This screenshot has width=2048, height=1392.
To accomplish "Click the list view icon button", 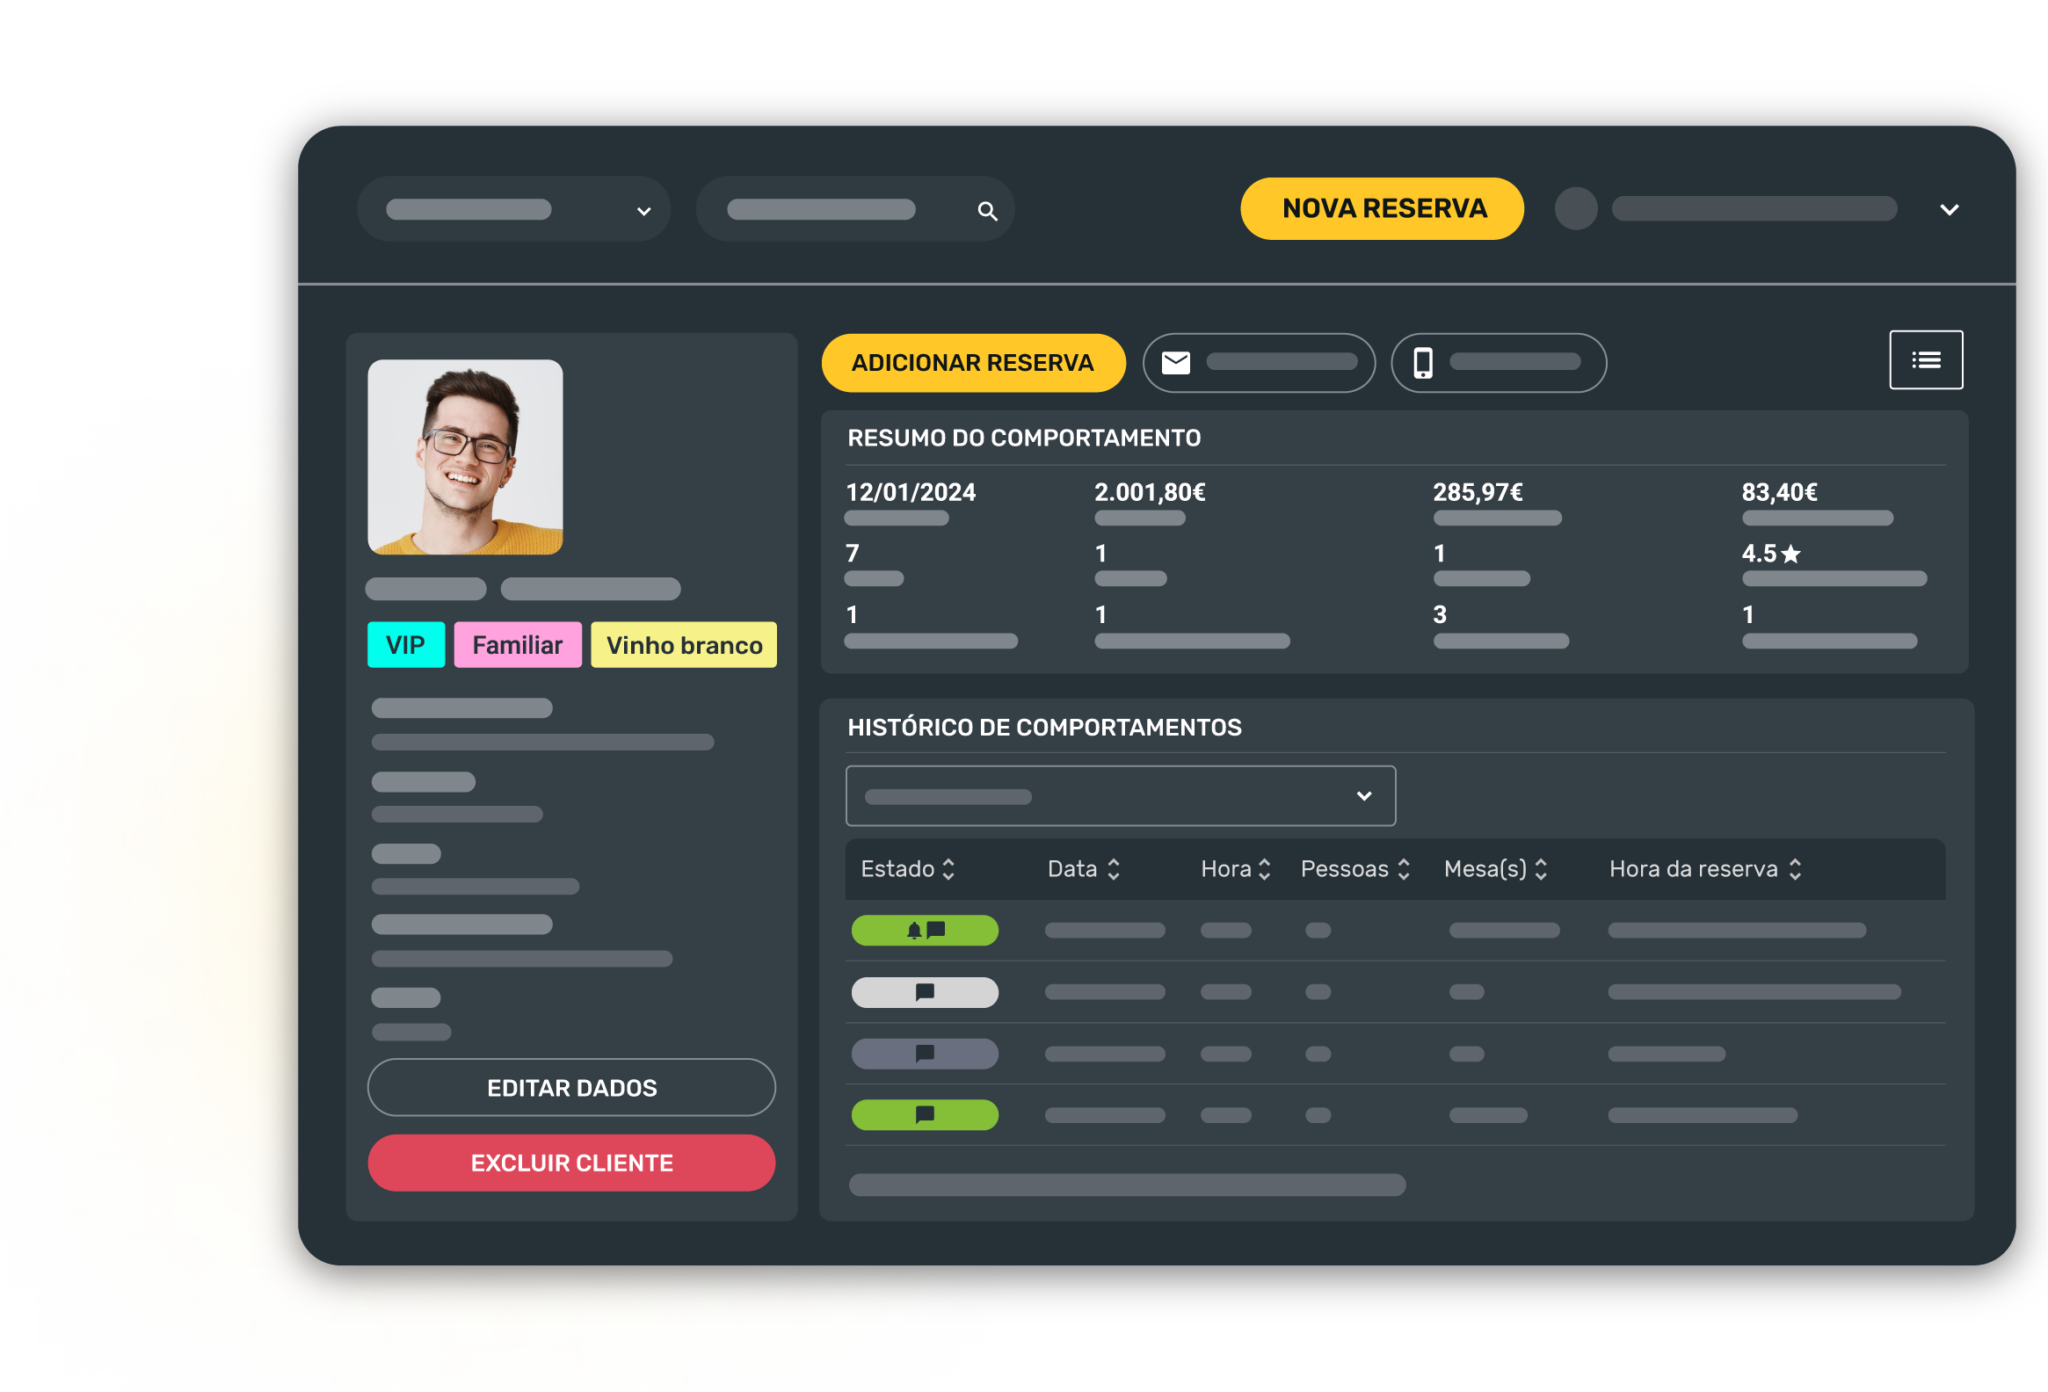I will (1925, 360).
